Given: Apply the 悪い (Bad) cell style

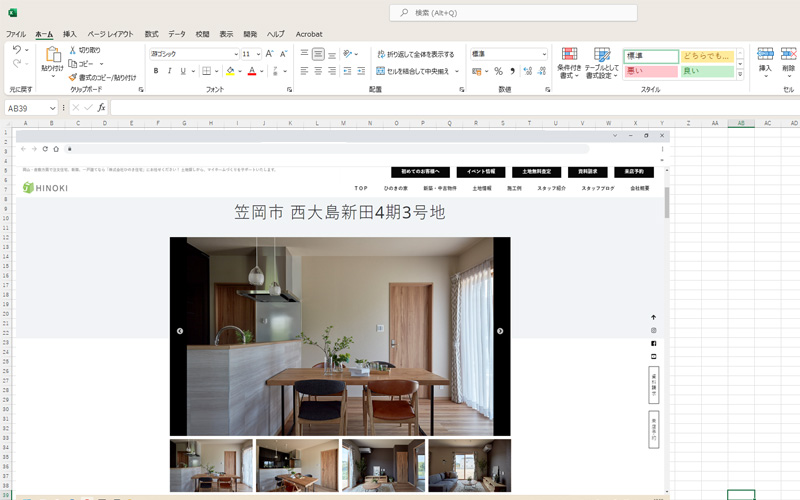Looking at the screenshot, I should coord(650,71).
